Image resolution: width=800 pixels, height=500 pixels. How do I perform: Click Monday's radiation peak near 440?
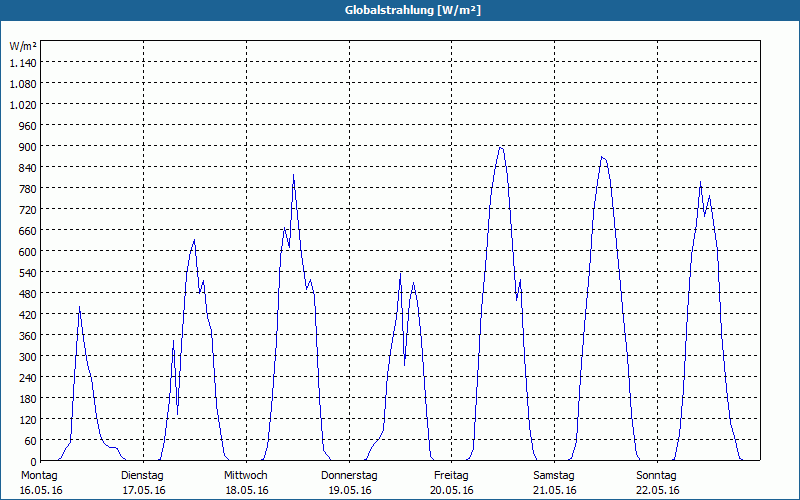79,307
